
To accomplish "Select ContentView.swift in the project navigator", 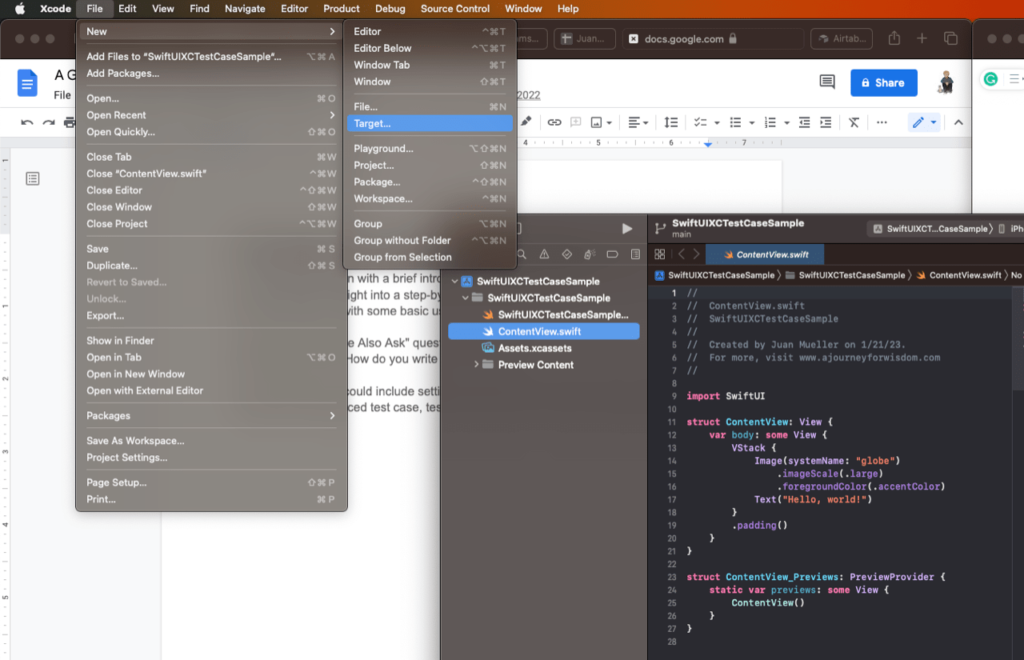I will (x=543, y=332).
